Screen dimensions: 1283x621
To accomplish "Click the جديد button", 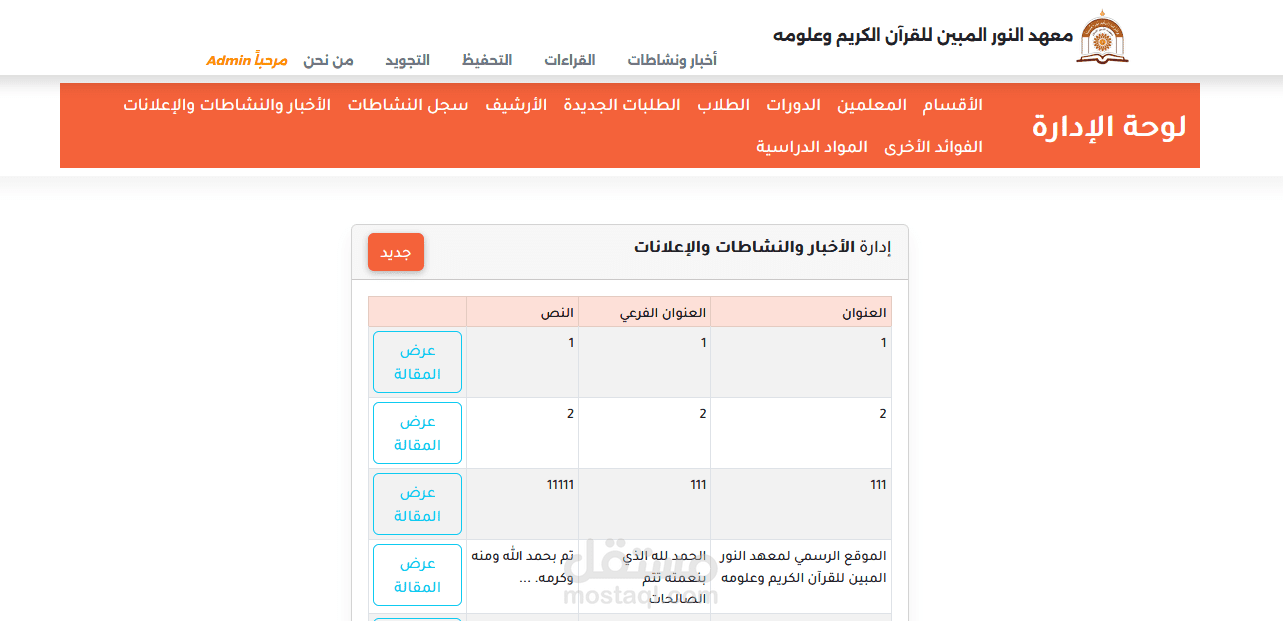I will [x=396, y=252].
